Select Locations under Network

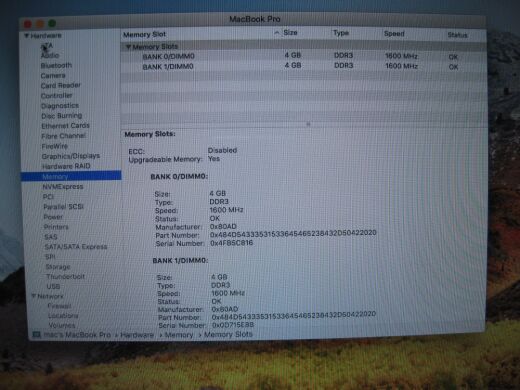(63, 315)
